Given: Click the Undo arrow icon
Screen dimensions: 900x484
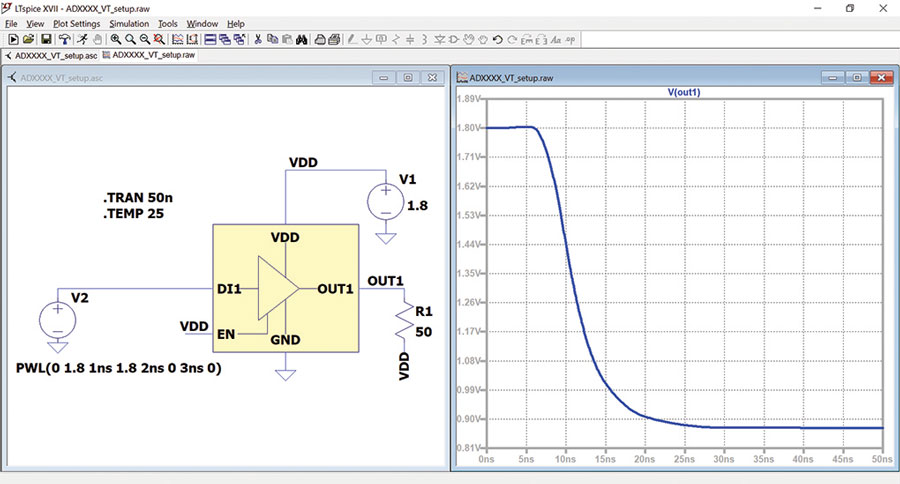Looking at the screenshot, I should [x=498, y=39].
